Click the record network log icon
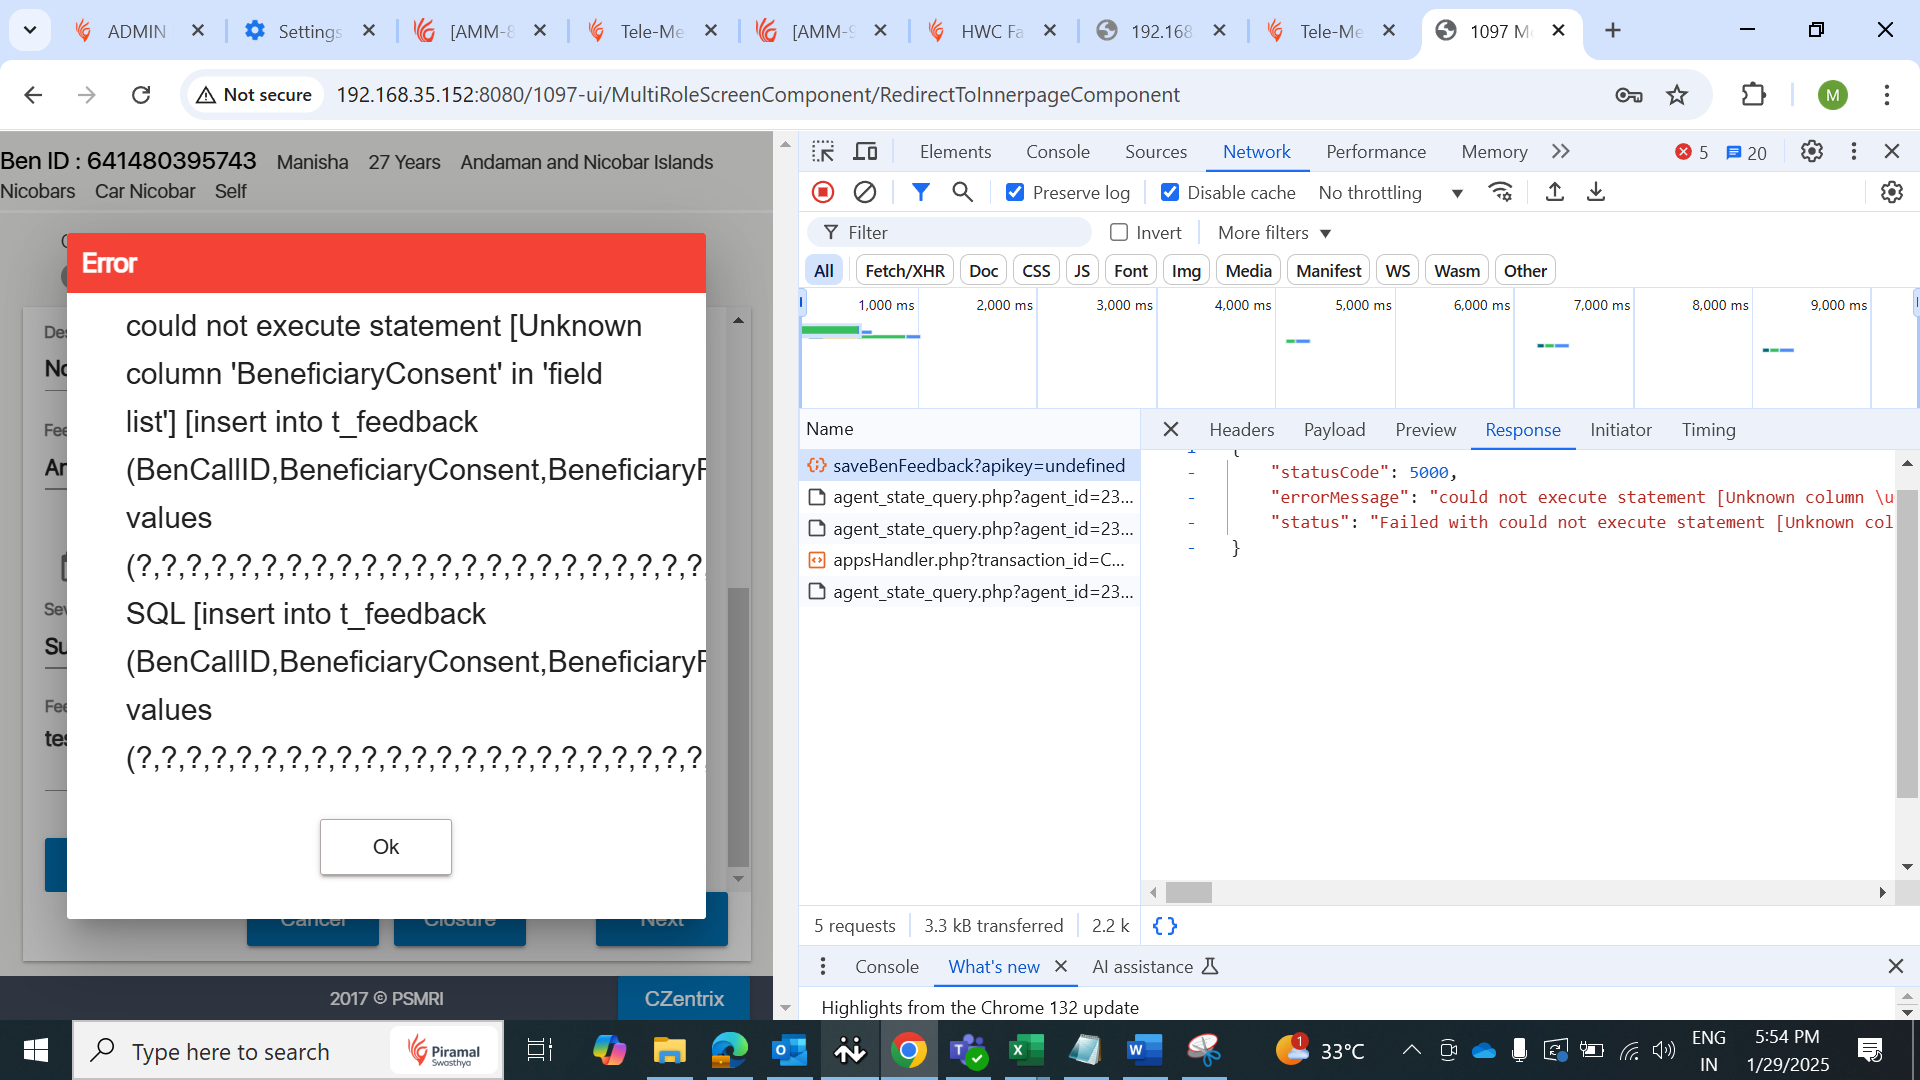Viewport: 1920px width, 1080px height. (823, 192)
